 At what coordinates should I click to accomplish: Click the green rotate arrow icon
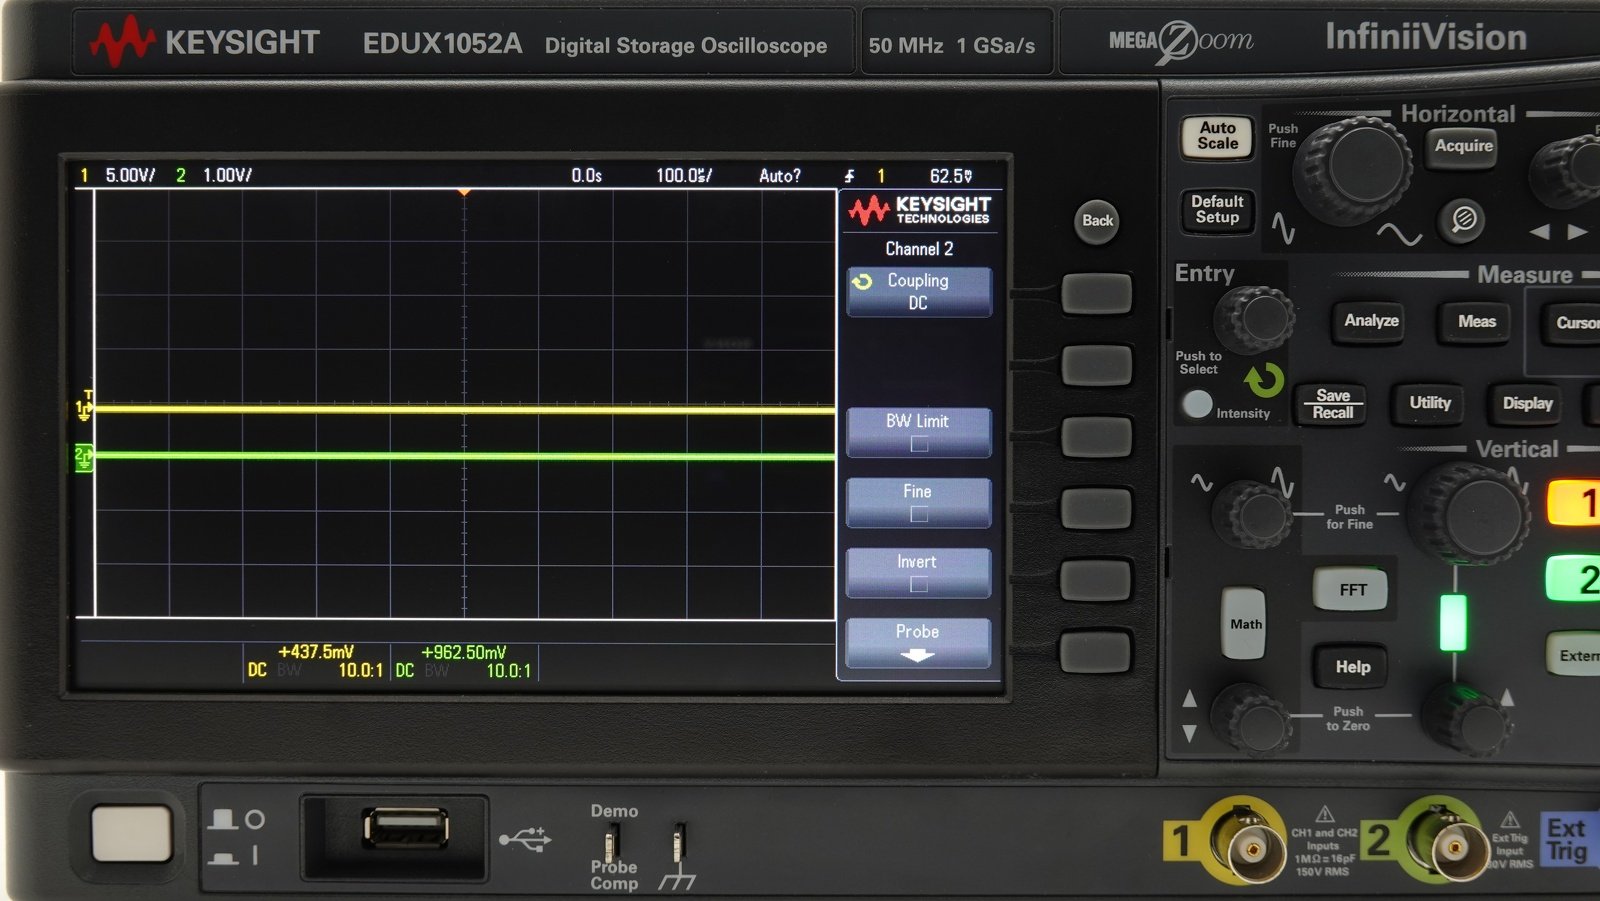pos(1263,380)
